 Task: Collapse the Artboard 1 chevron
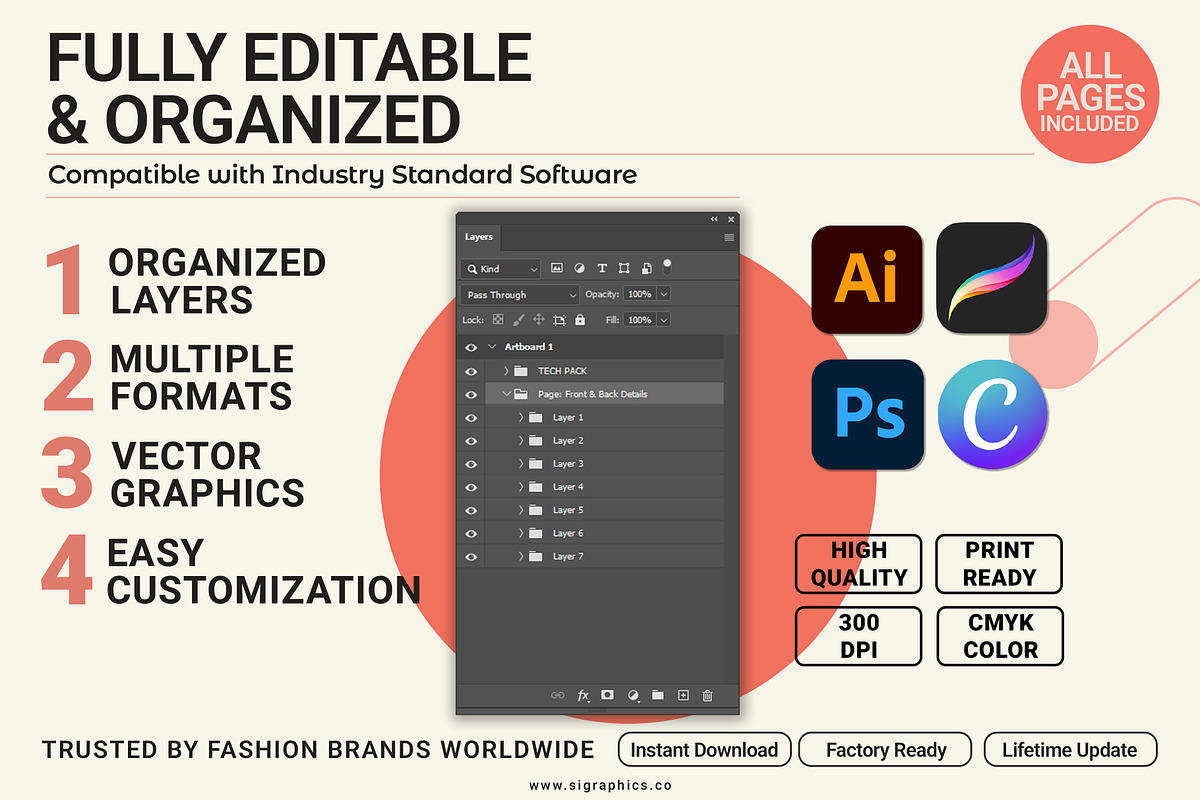491,347
